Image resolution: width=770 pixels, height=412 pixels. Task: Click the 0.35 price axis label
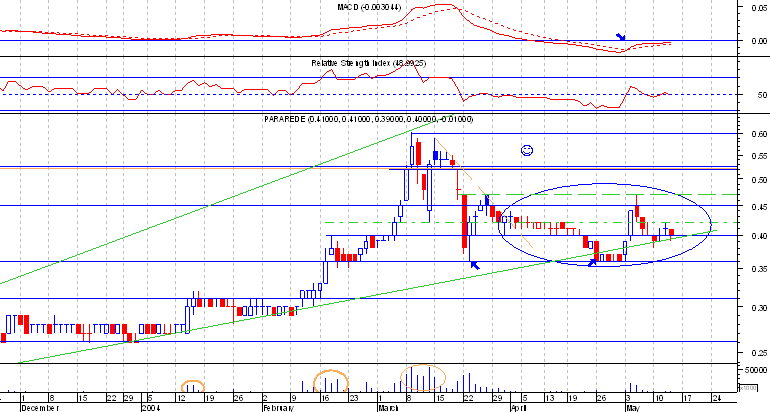pos(758,269)
